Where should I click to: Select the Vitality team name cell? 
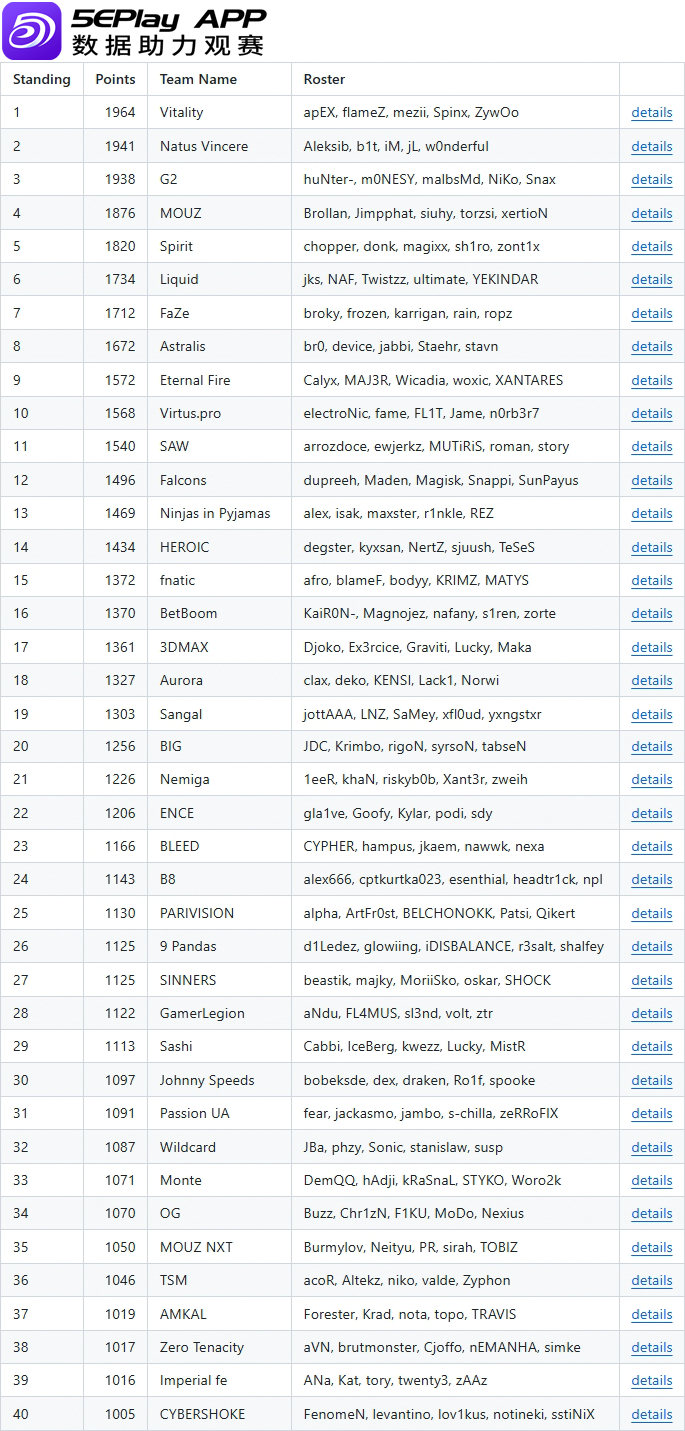[182, 113]
